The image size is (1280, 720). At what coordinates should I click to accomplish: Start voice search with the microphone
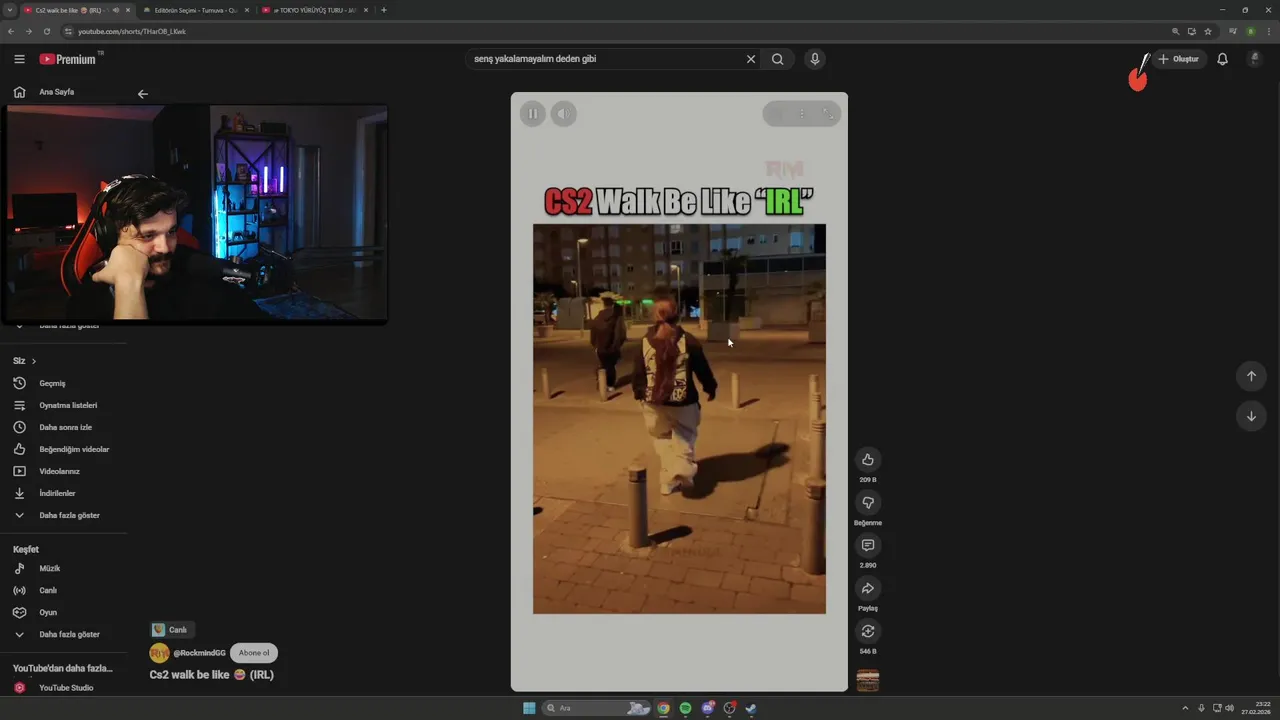[x=815, y=59]
